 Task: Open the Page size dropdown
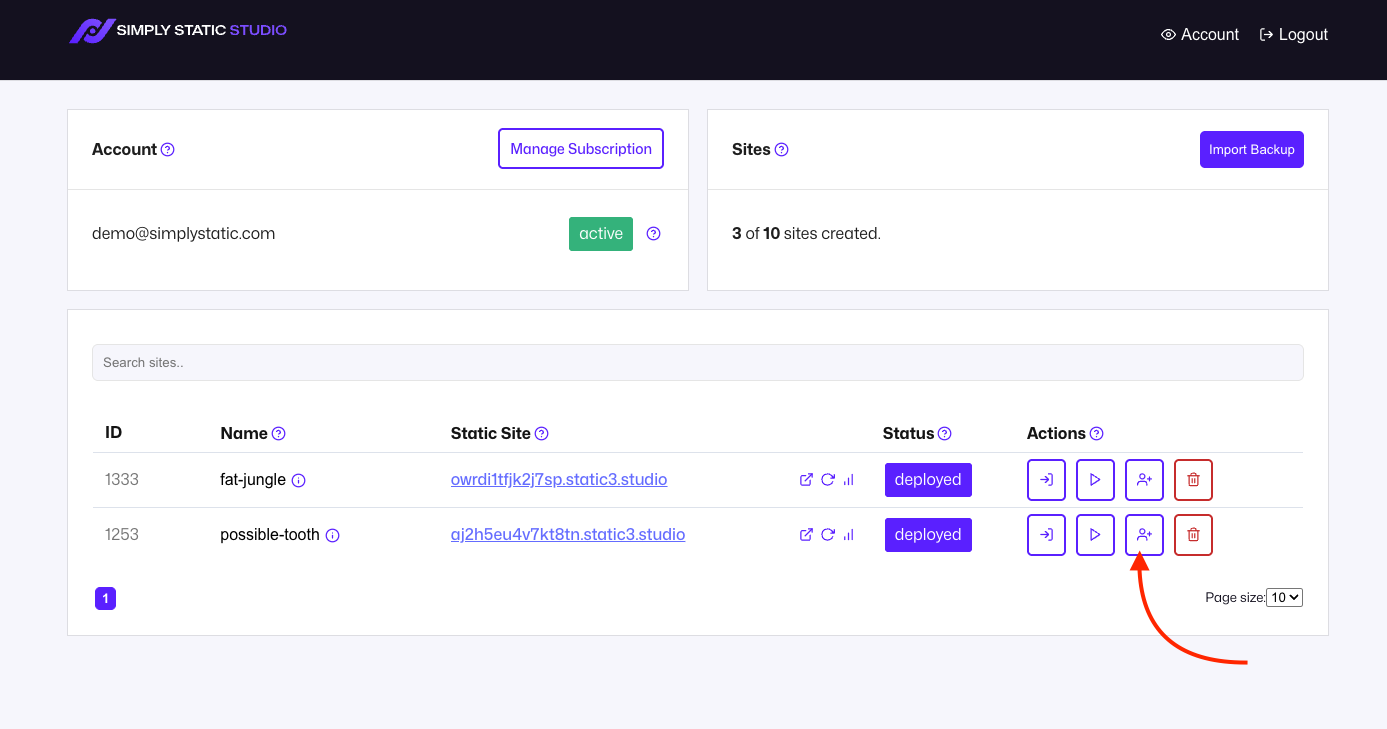[x=1284, y=597]
